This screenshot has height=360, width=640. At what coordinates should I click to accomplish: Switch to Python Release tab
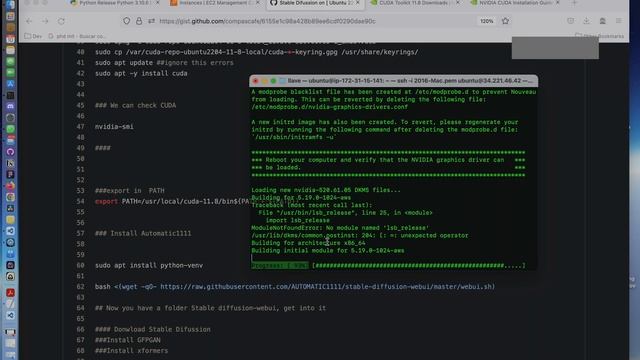pos(114,3)
